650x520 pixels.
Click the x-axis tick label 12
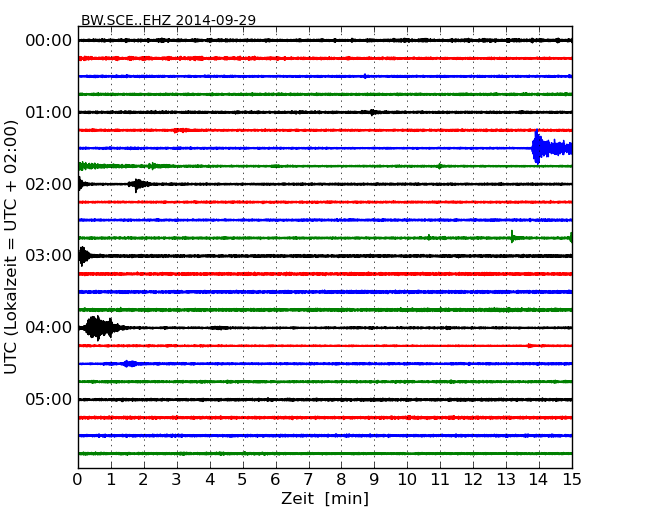(473, 479)
